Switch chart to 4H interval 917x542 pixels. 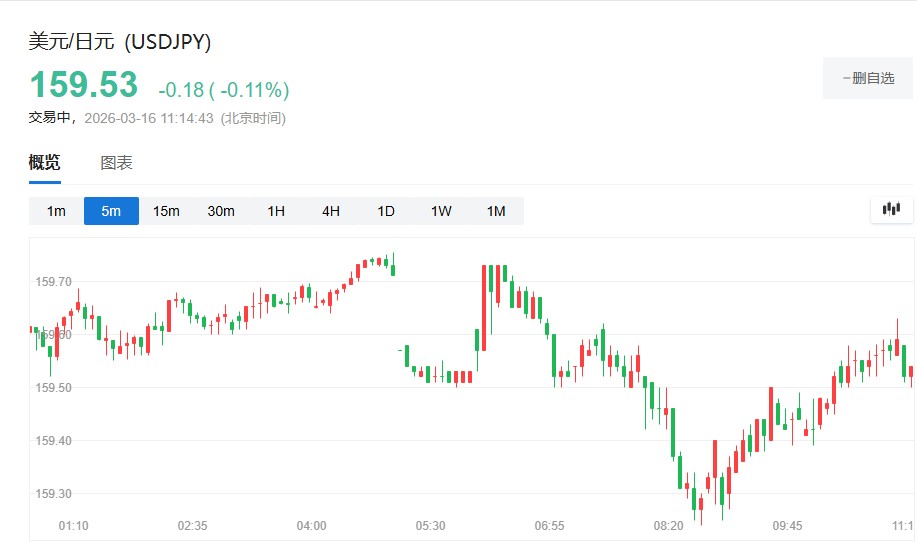[x=331, y=211]
